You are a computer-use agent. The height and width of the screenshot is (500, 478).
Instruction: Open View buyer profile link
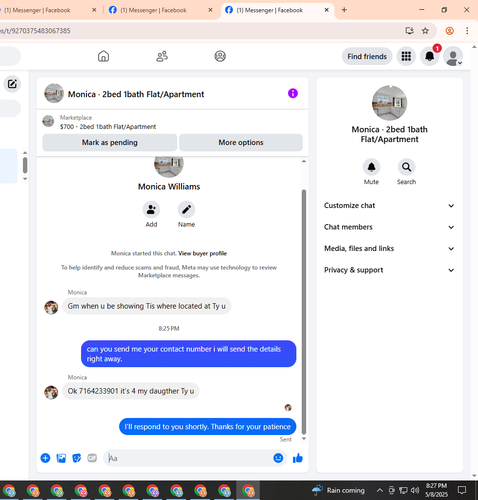click(202, 253)
